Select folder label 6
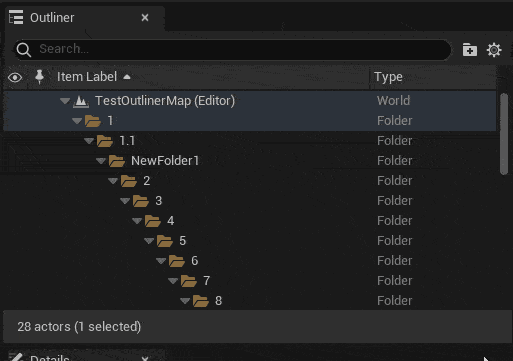The height and width of the screenshot is (361, 513). (x=195, y=261)
